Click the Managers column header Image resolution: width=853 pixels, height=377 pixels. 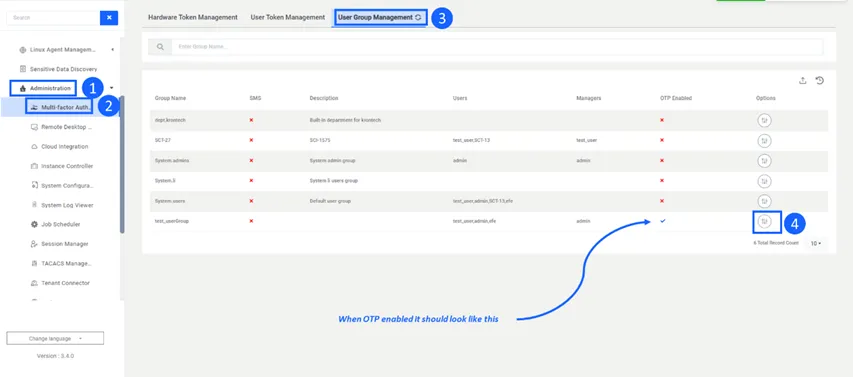588,98
